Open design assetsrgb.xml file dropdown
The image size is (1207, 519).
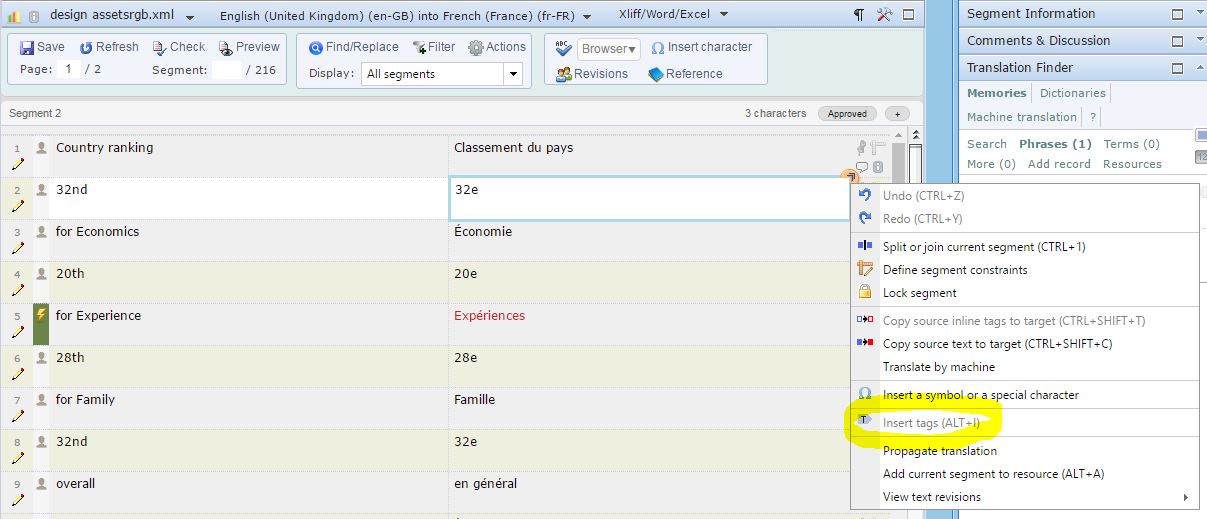click(x=189, y=17)
